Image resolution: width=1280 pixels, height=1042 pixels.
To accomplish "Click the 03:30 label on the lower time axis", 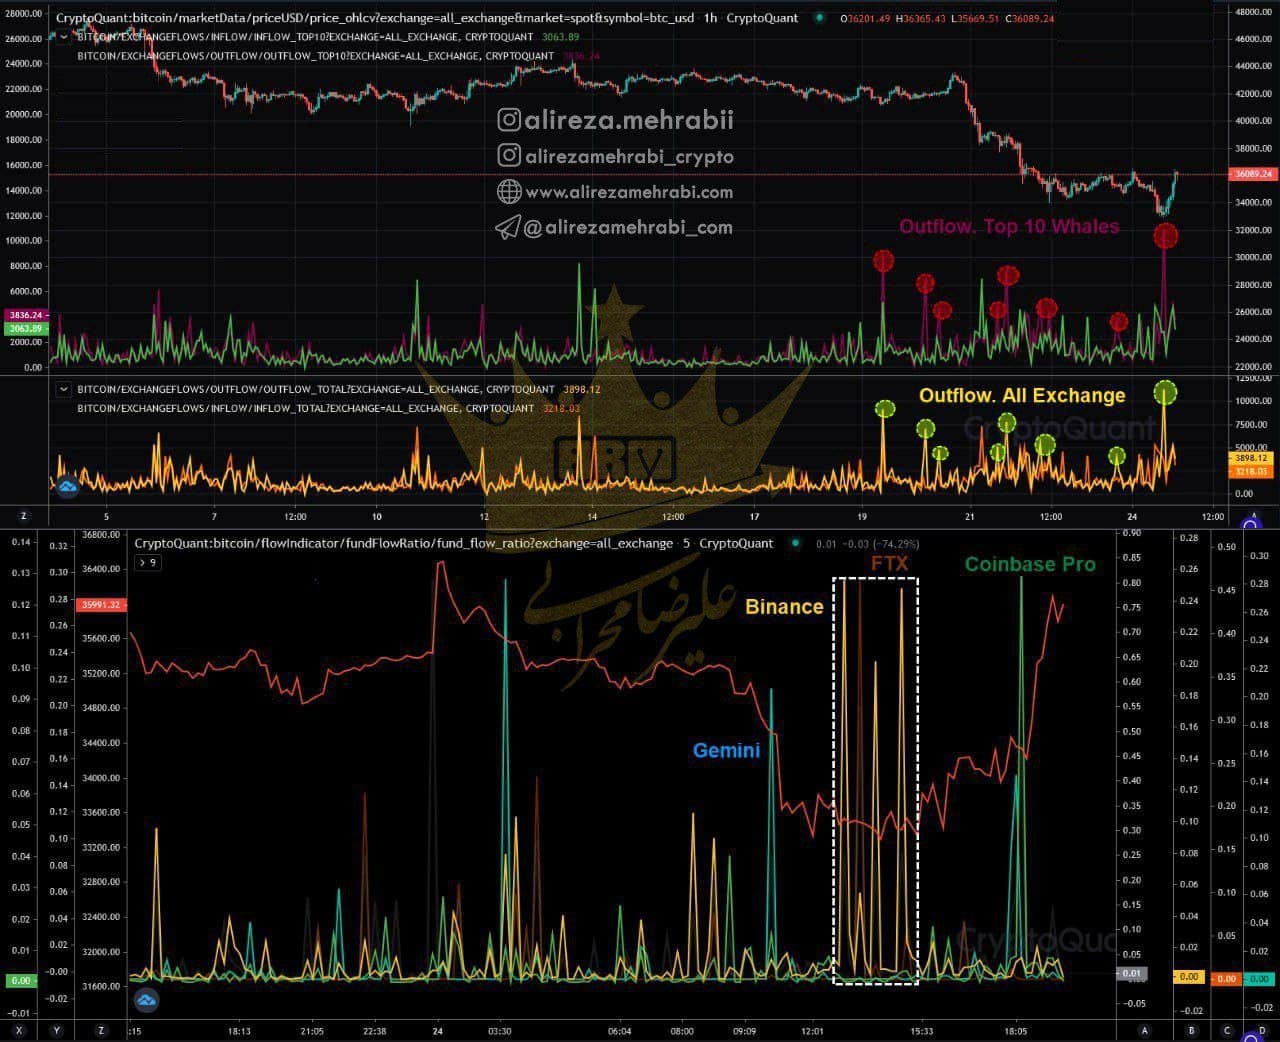I will pos(499,1031).
